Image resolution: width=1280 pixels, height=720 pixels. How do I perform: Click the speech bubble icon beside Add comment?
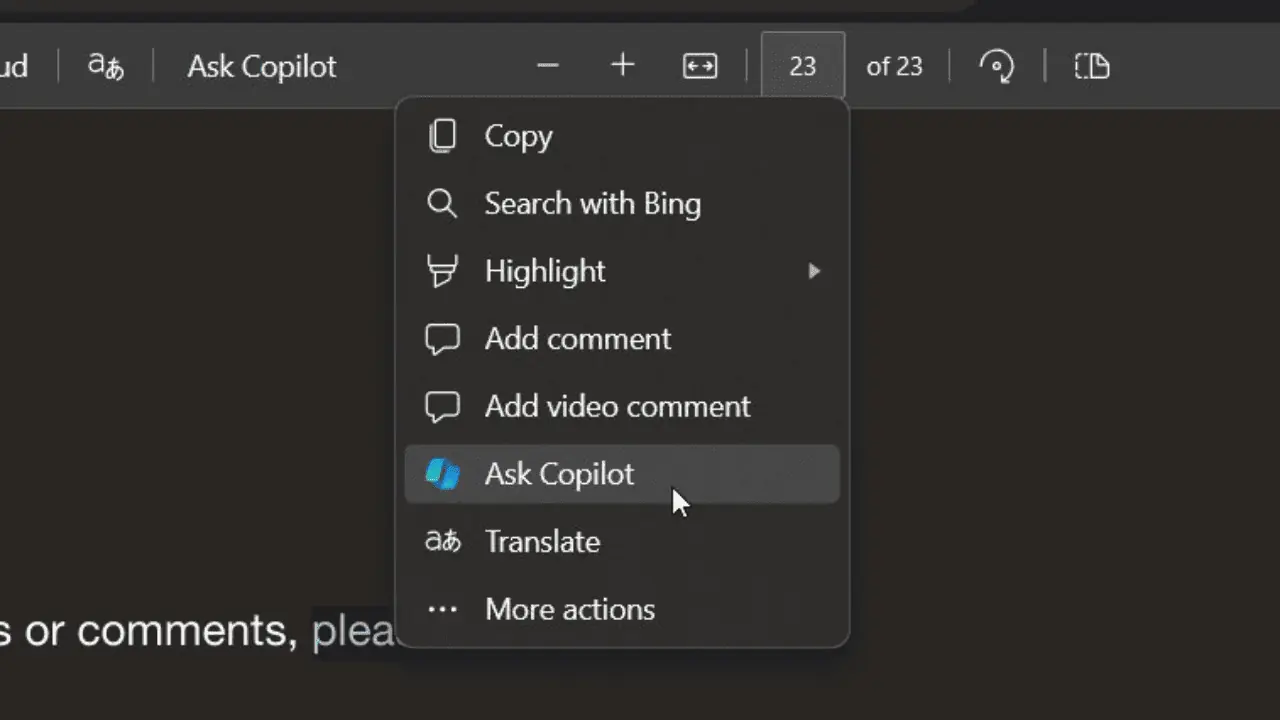pos(442,339)
